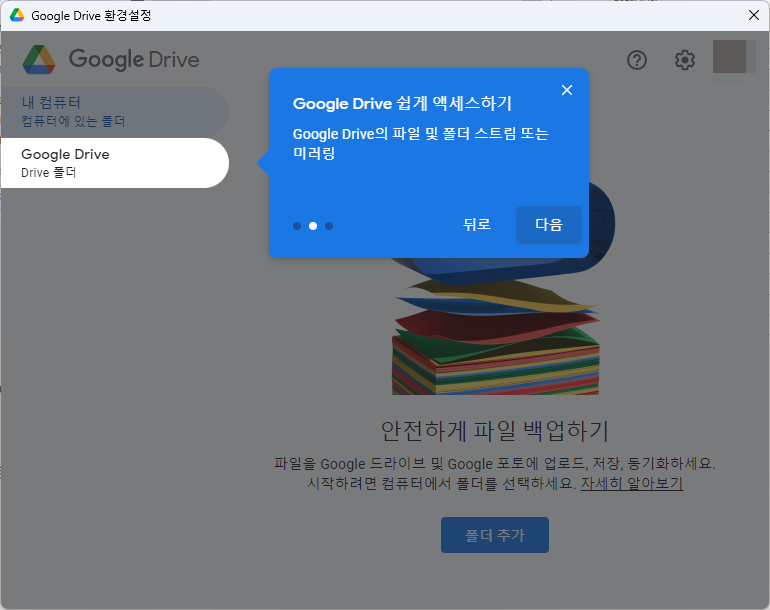Click the third tooltip pagination dot
The height and width of the screenshot is (610, 770).
[x=329, y=226]
